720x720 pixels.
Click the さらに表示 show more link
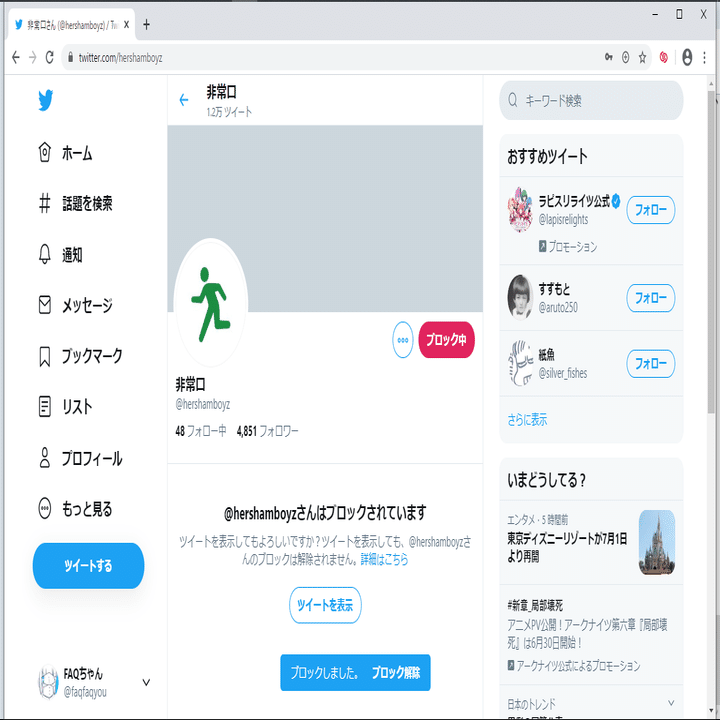[x=527, y=420]
